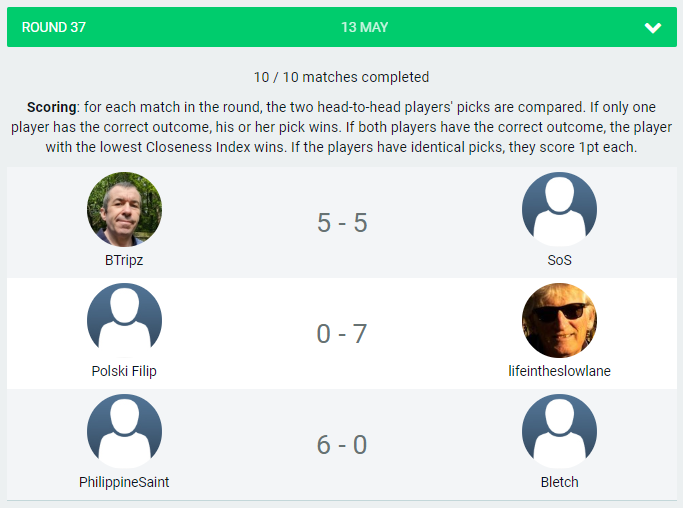The width and height of the screenshot is (683, 508).
Task: Click PhilippineSaint's default avatar icon
Action: (x=124, y=432)
